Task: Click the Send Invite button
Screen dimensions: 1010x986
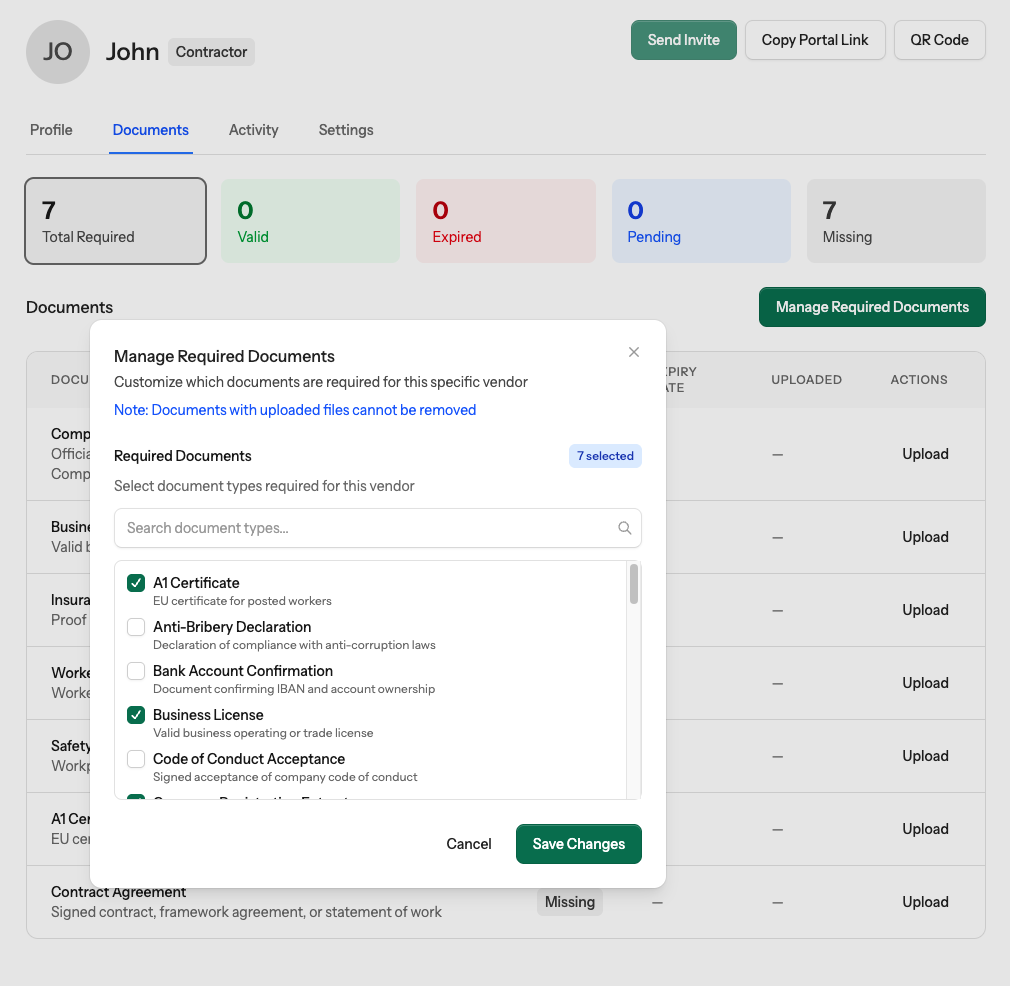Action: pos(683,40)
